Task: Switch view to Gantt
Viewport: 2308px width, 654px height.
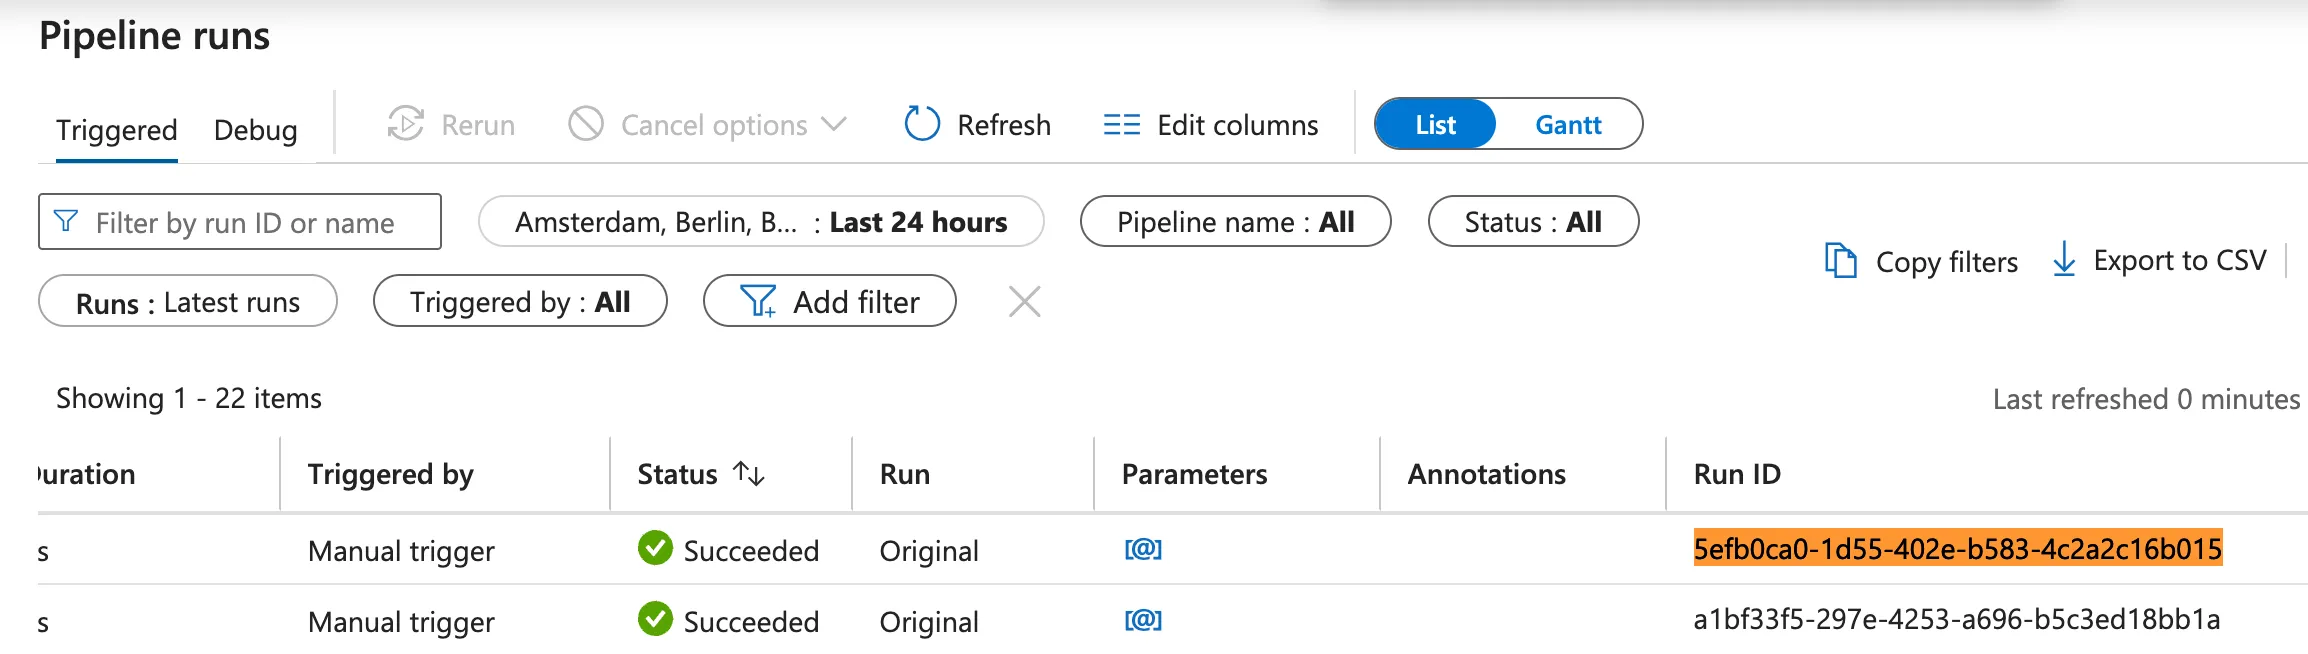Action: click(x=1567, y=125)
